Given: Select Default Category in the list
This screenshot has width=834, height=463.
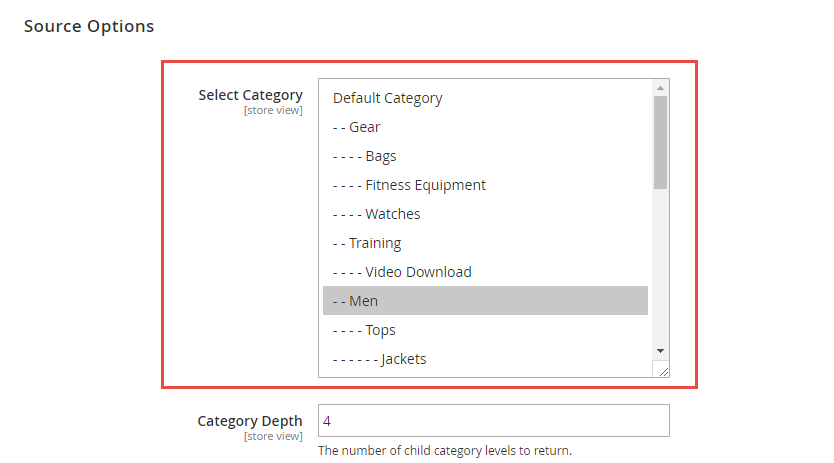Looking at the screenshot, I should 485,98.
